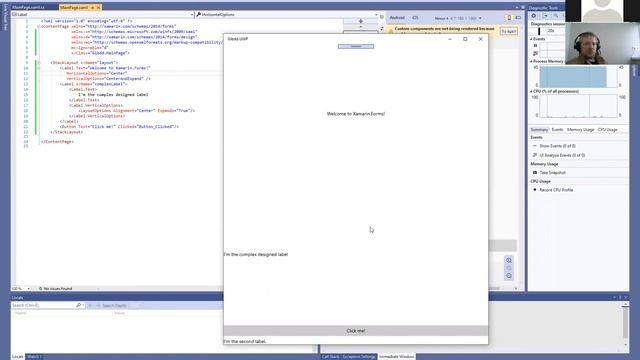Collapse the CPU graph section
The image size is (640, 360).
click(x=531, y=91)
